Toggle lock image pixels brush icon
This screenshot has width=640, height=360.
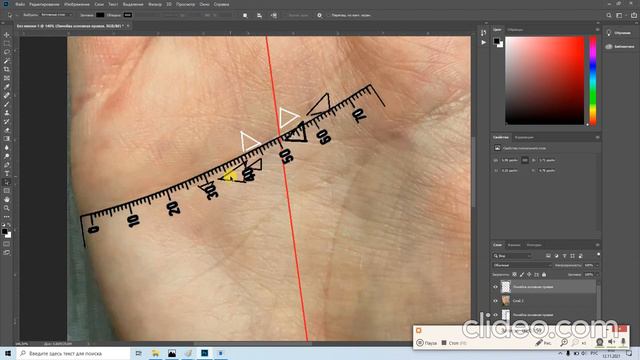tap(522, 275)
